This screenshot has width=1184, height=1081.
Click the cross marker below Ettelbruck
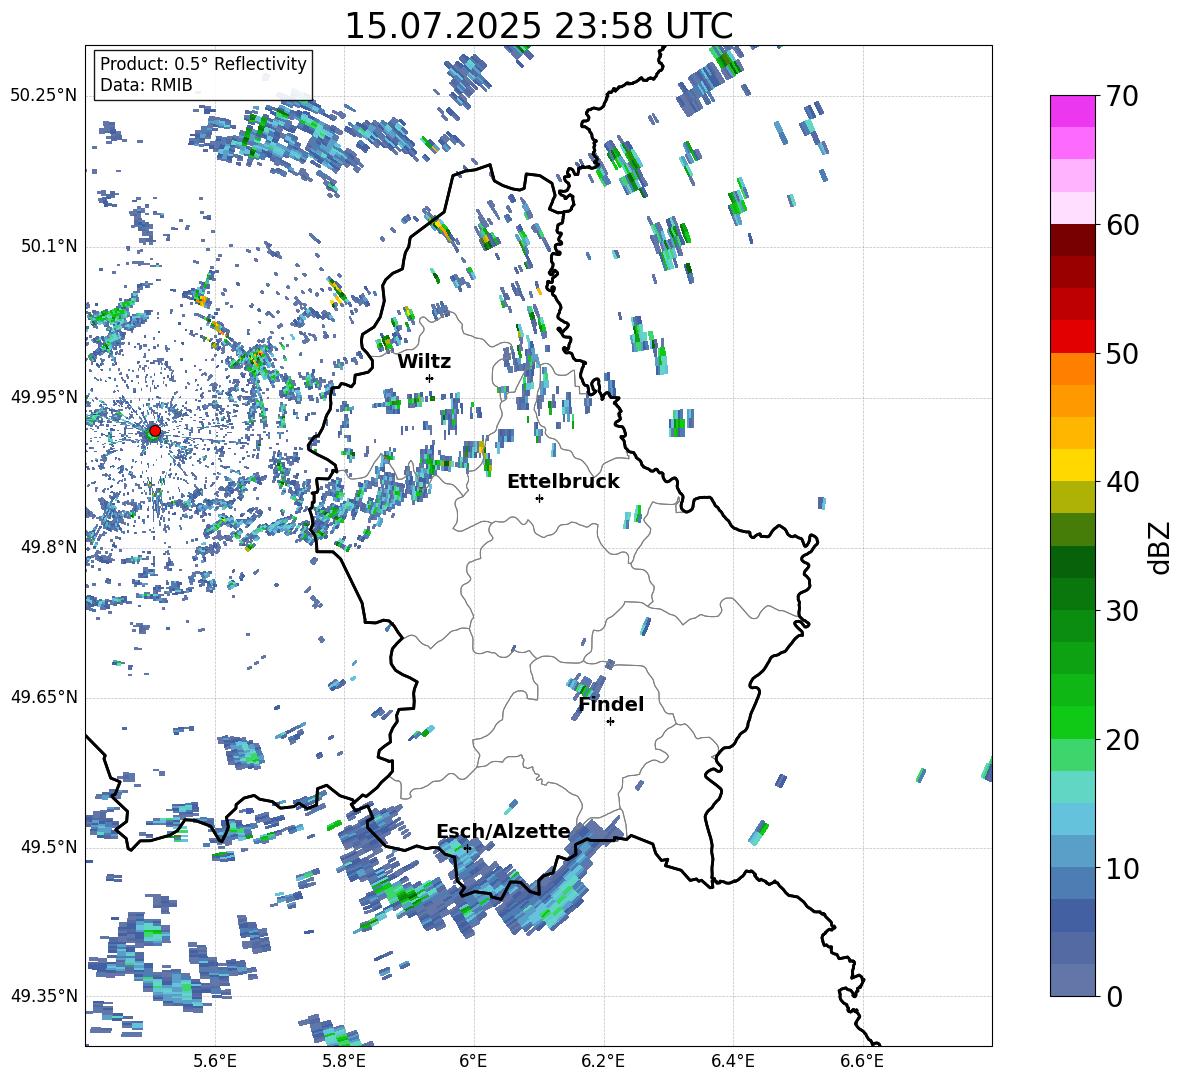click(539, 498)
